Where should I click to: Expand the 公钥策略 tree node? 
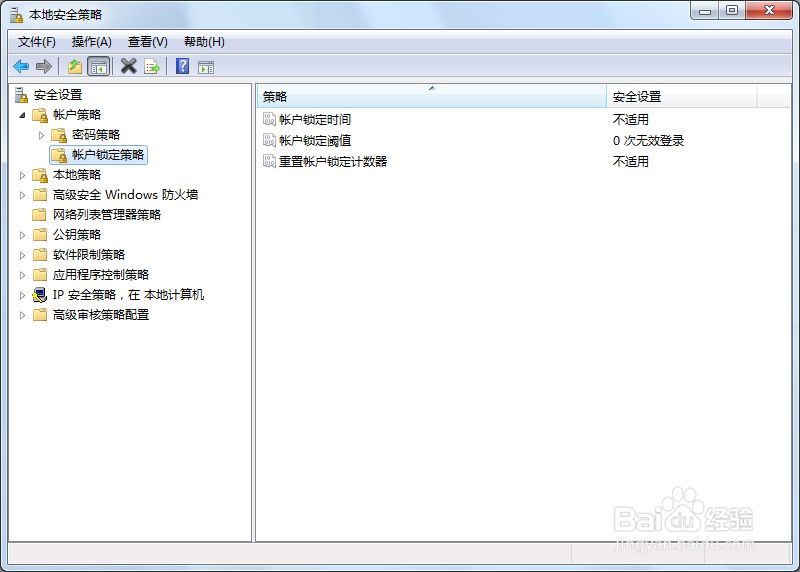pos(22,235)
